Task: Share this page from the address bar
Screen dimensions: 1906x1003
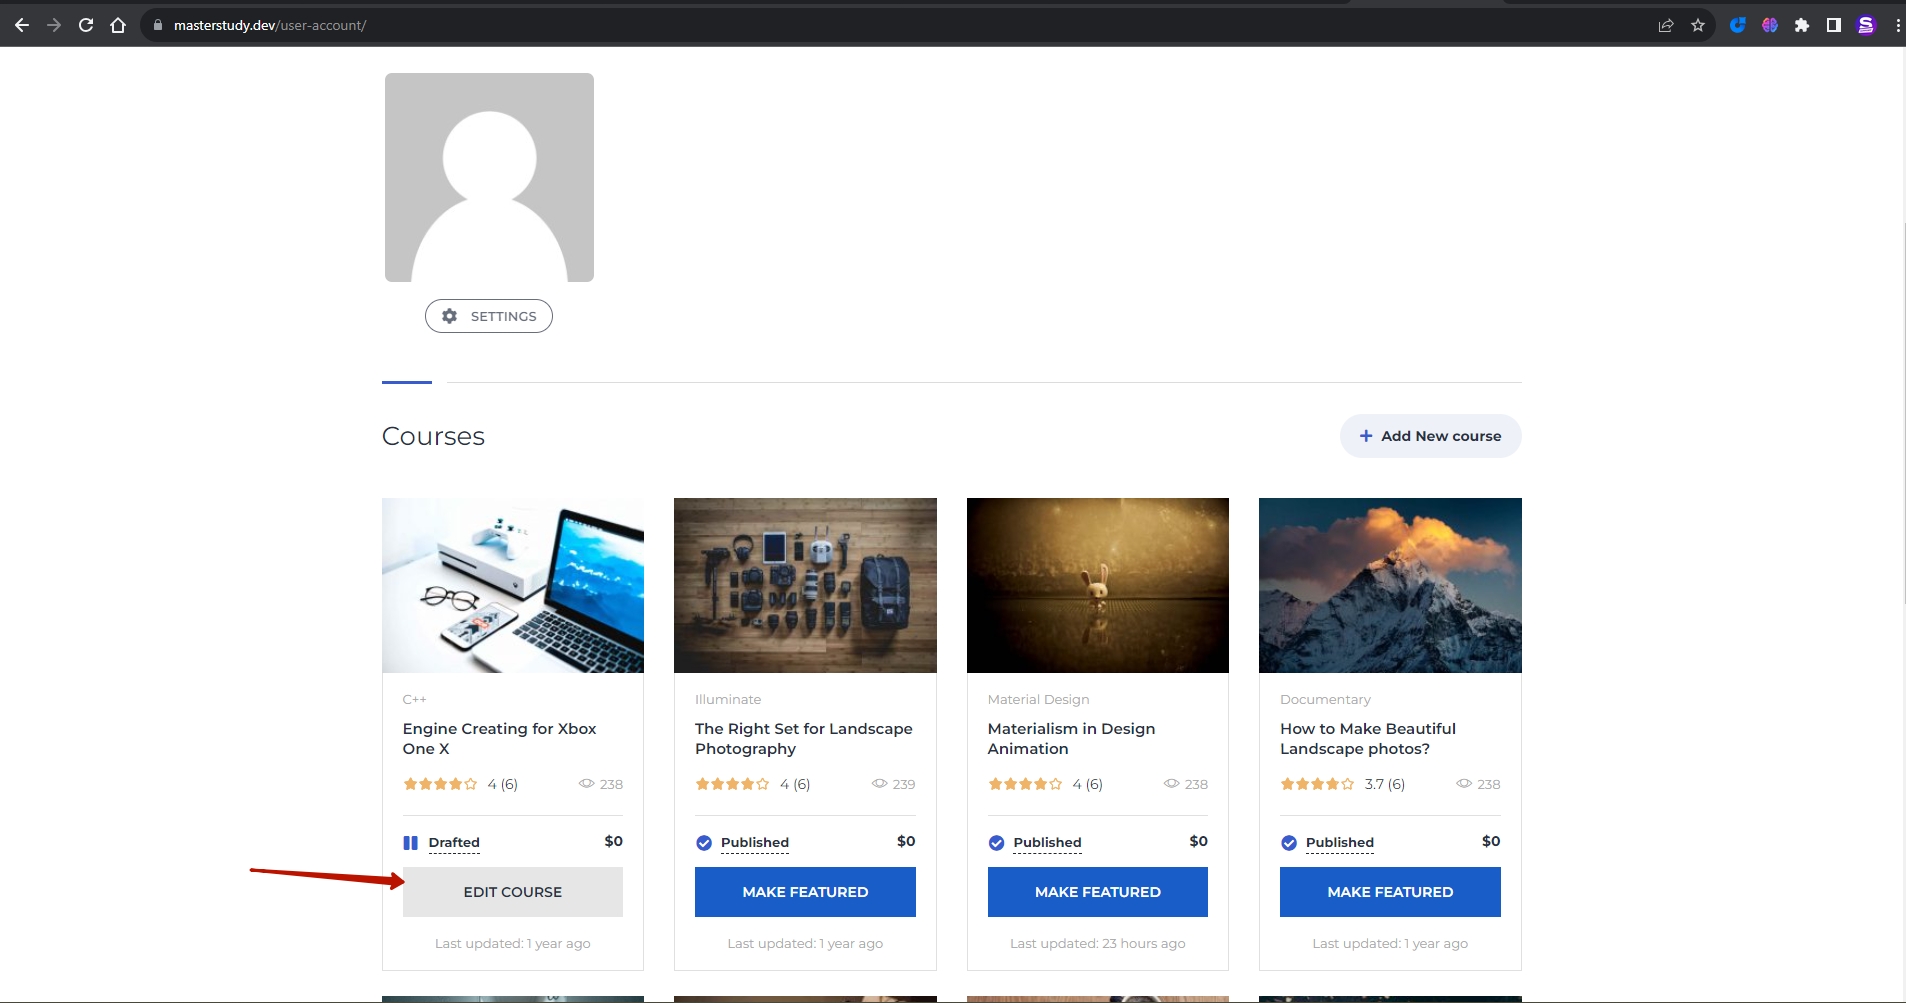Action: point(1666,25)
